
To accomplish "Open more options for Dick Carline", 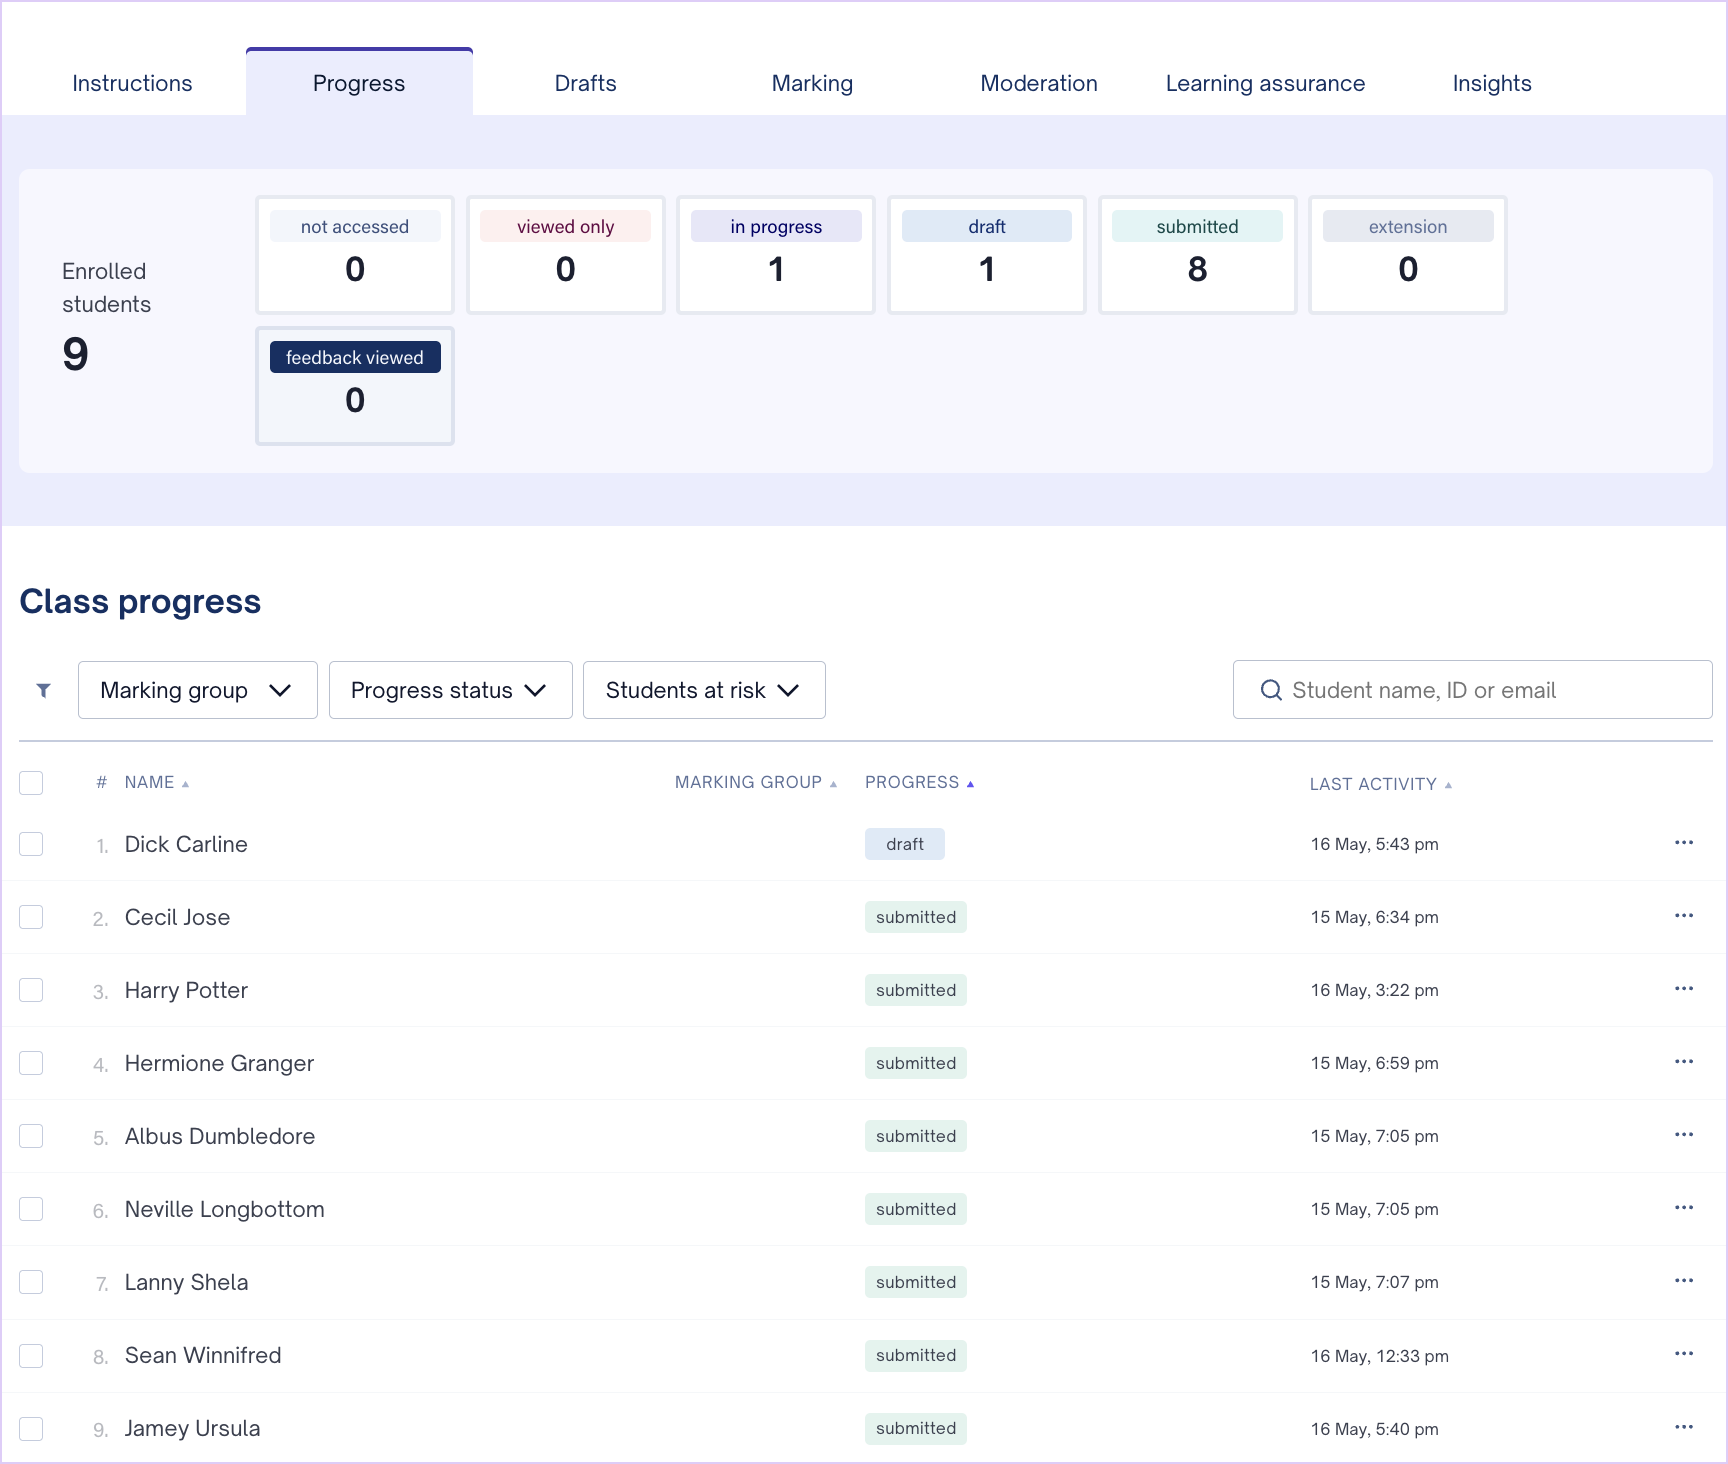I will coord(1683,843).
